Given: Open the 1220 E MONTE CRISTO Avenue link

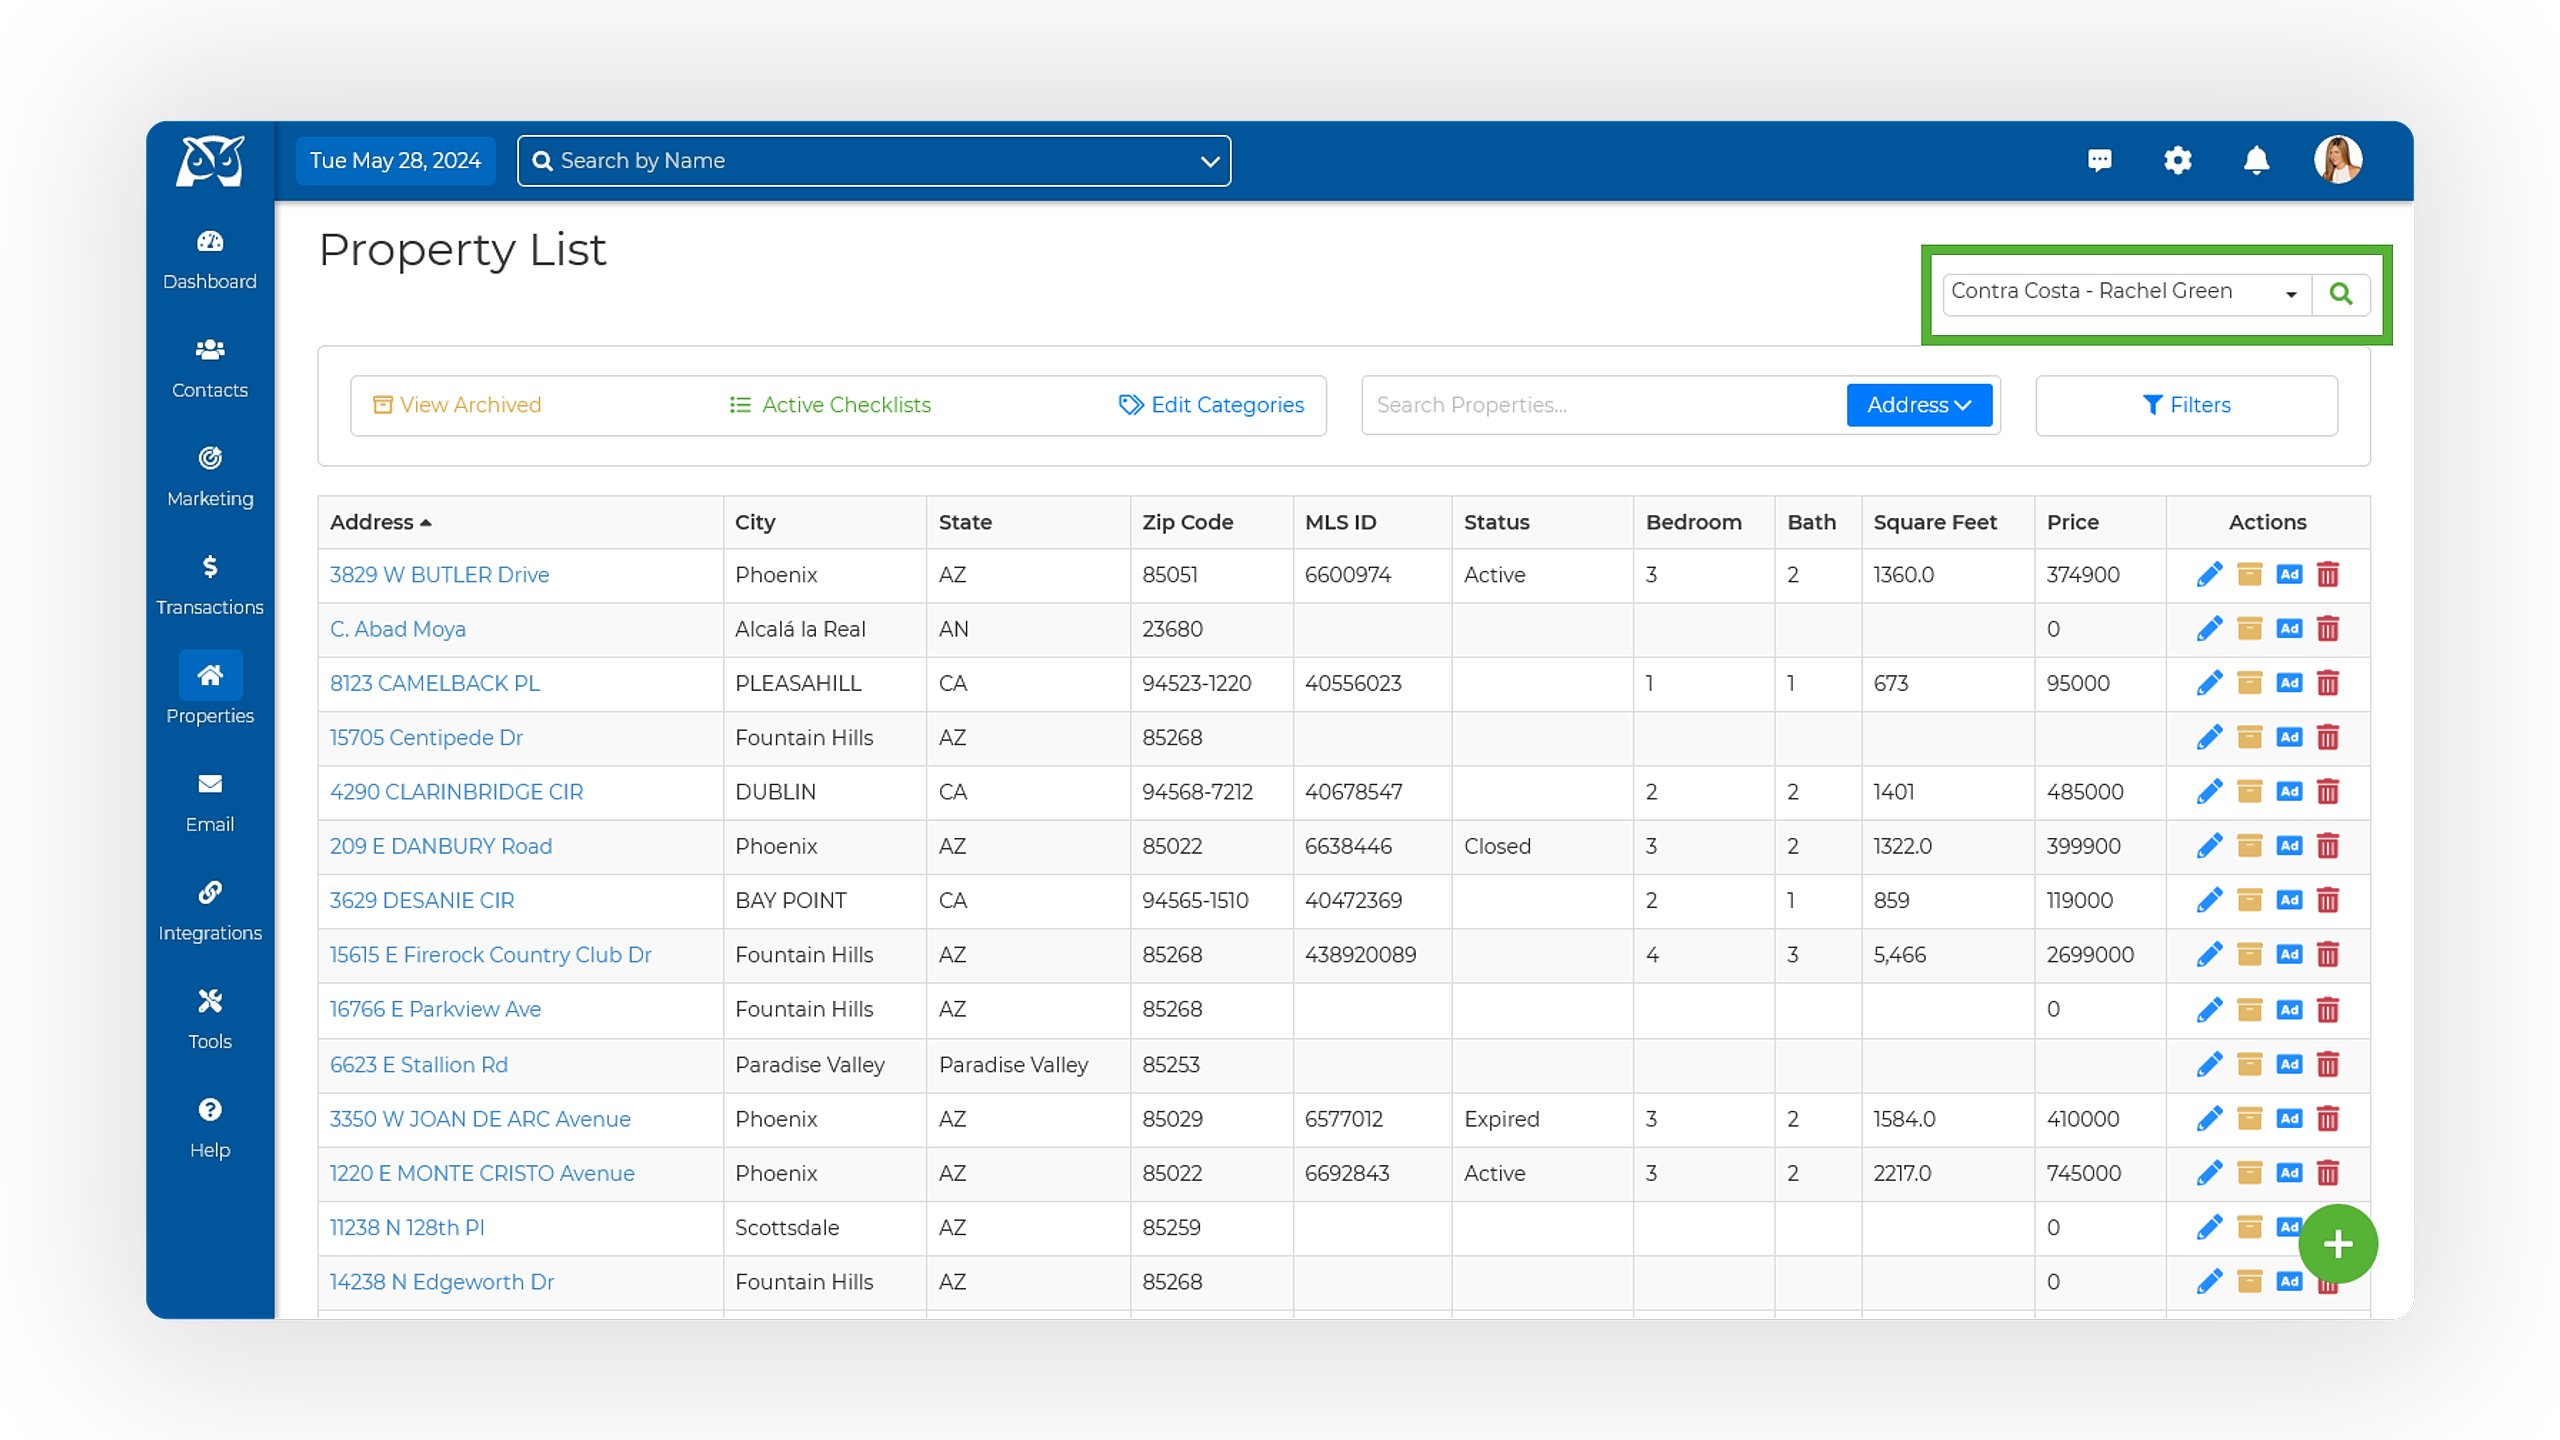Looking at the screenshot, I should (x=482, y=1173).
